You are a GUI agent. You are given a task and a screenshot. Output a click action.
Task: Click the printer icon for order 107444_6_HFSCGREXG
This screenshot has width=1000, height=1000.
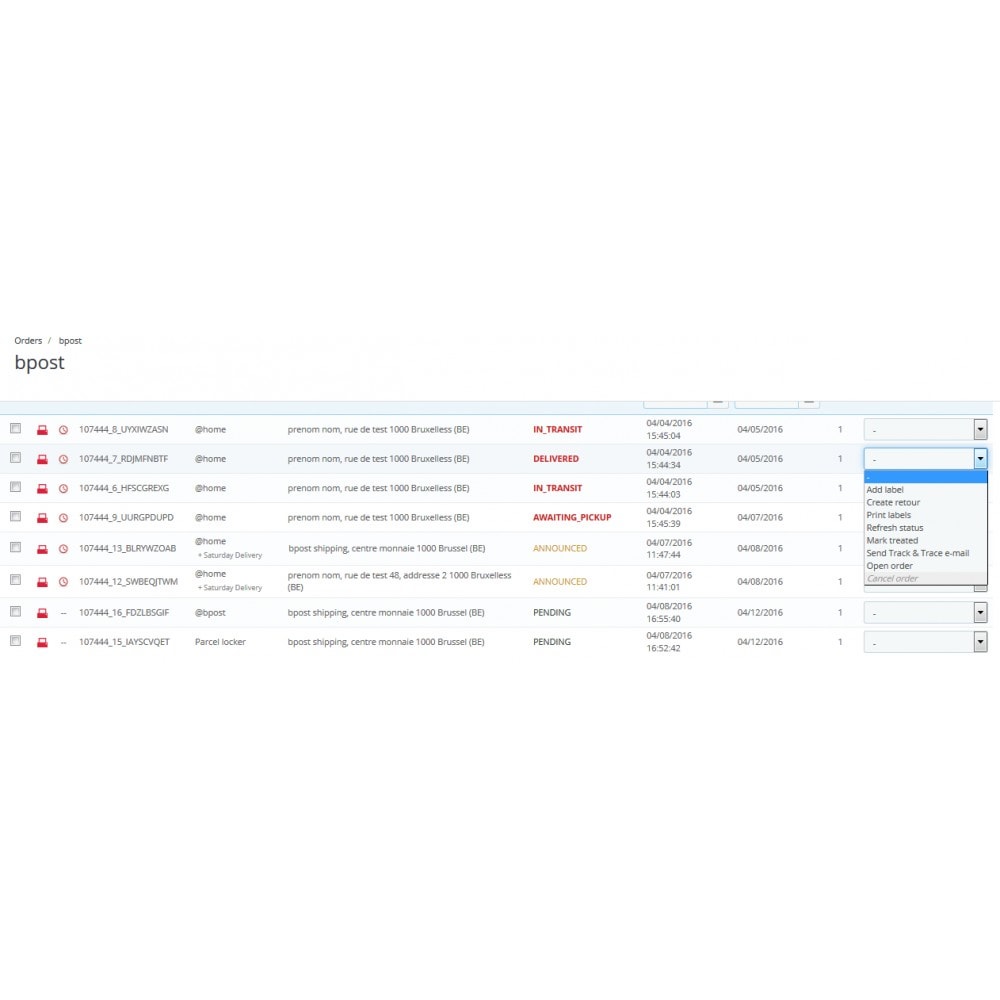(42, 489)
